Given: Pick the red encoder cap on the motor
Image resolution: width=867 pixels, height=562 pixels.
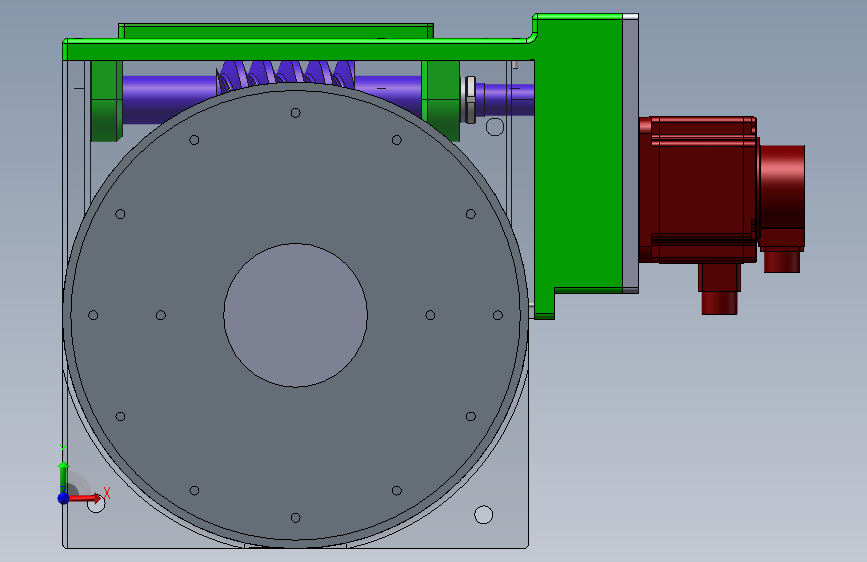Looking at the screenshot, I should (x=782, y=194).
